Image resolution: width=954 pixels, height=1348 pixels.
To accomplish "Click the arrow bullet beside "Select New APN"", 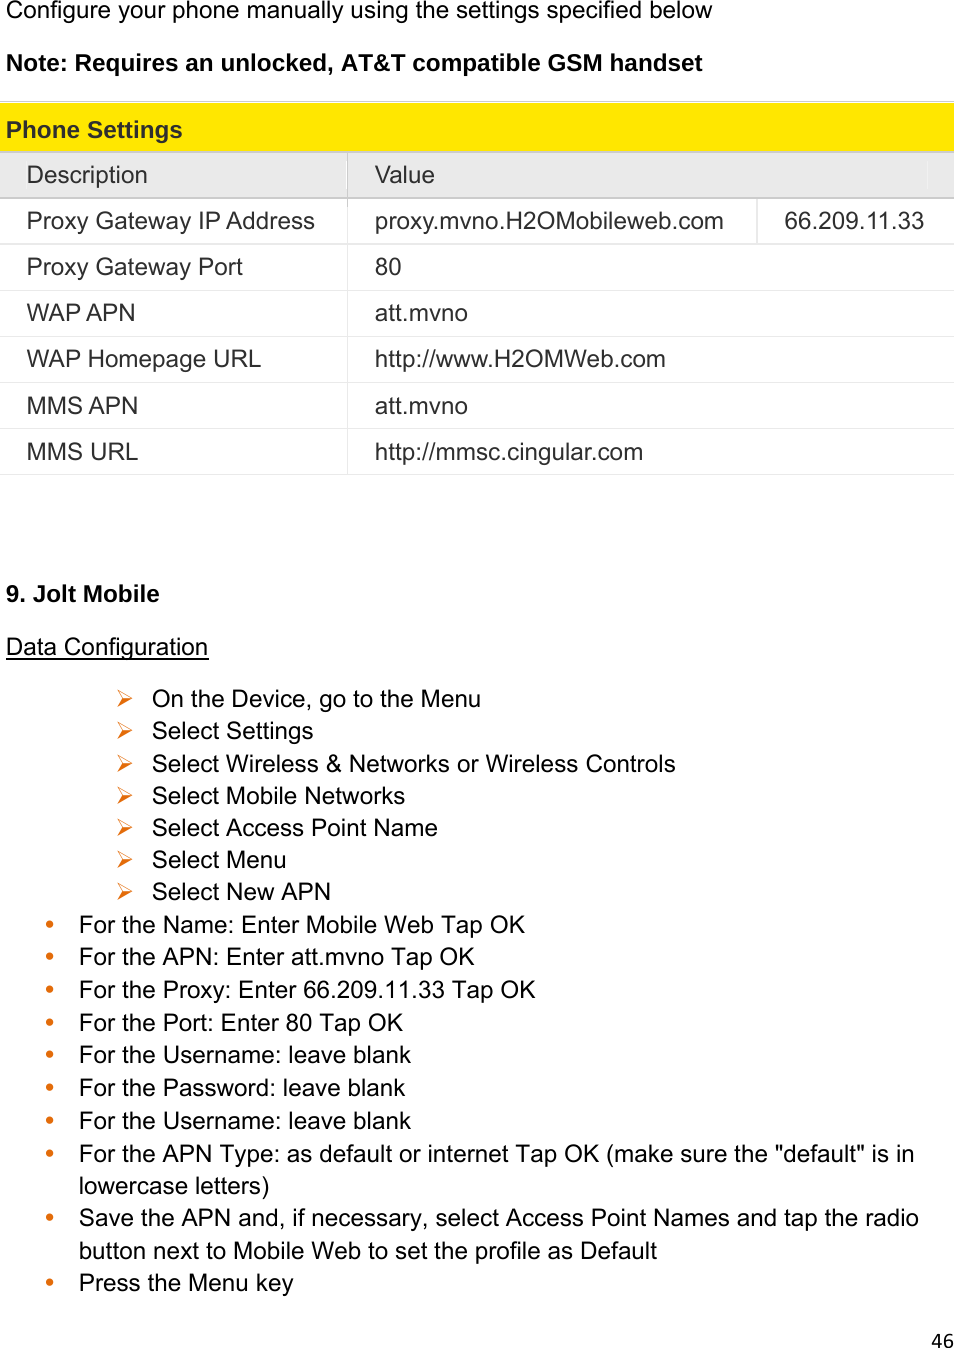I will pyautogui.click(x=125, y=892).
